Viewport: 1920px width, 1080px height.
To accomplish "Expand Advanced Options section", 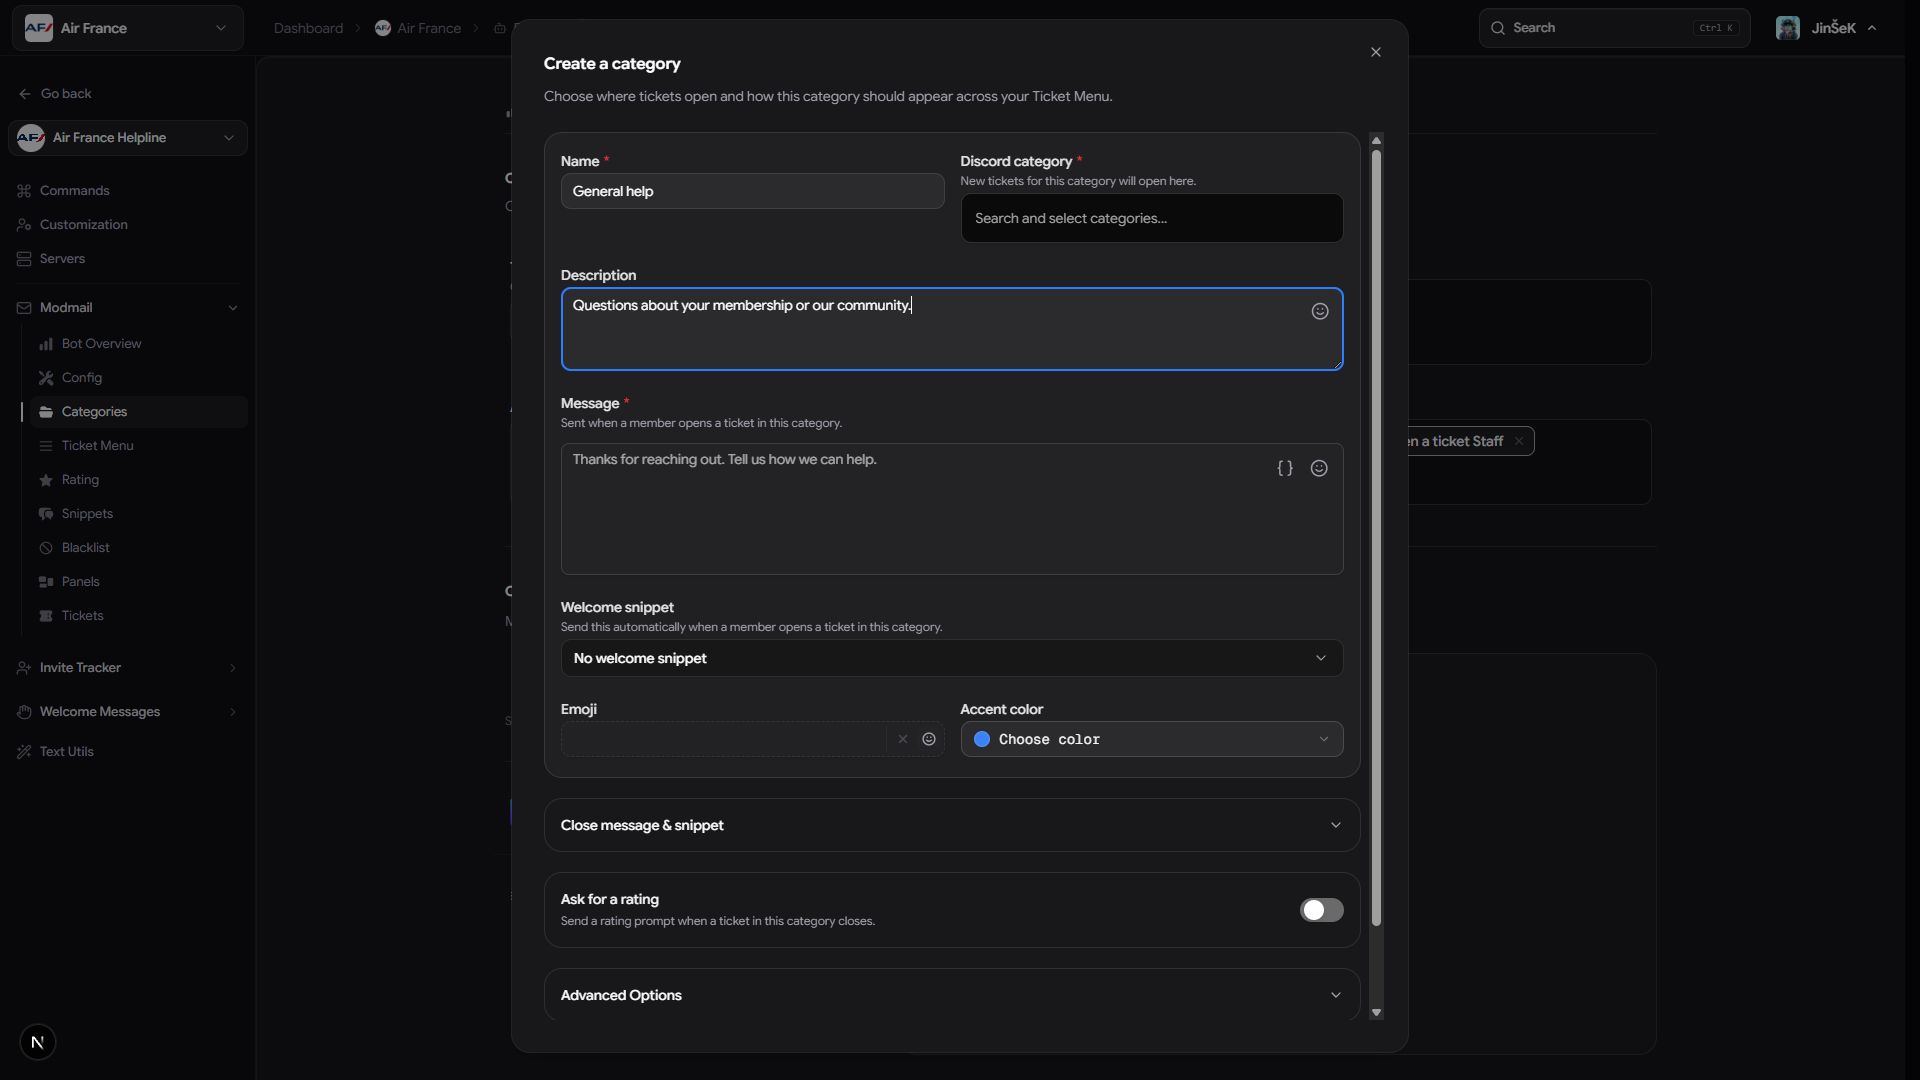I will coord(951,995).
